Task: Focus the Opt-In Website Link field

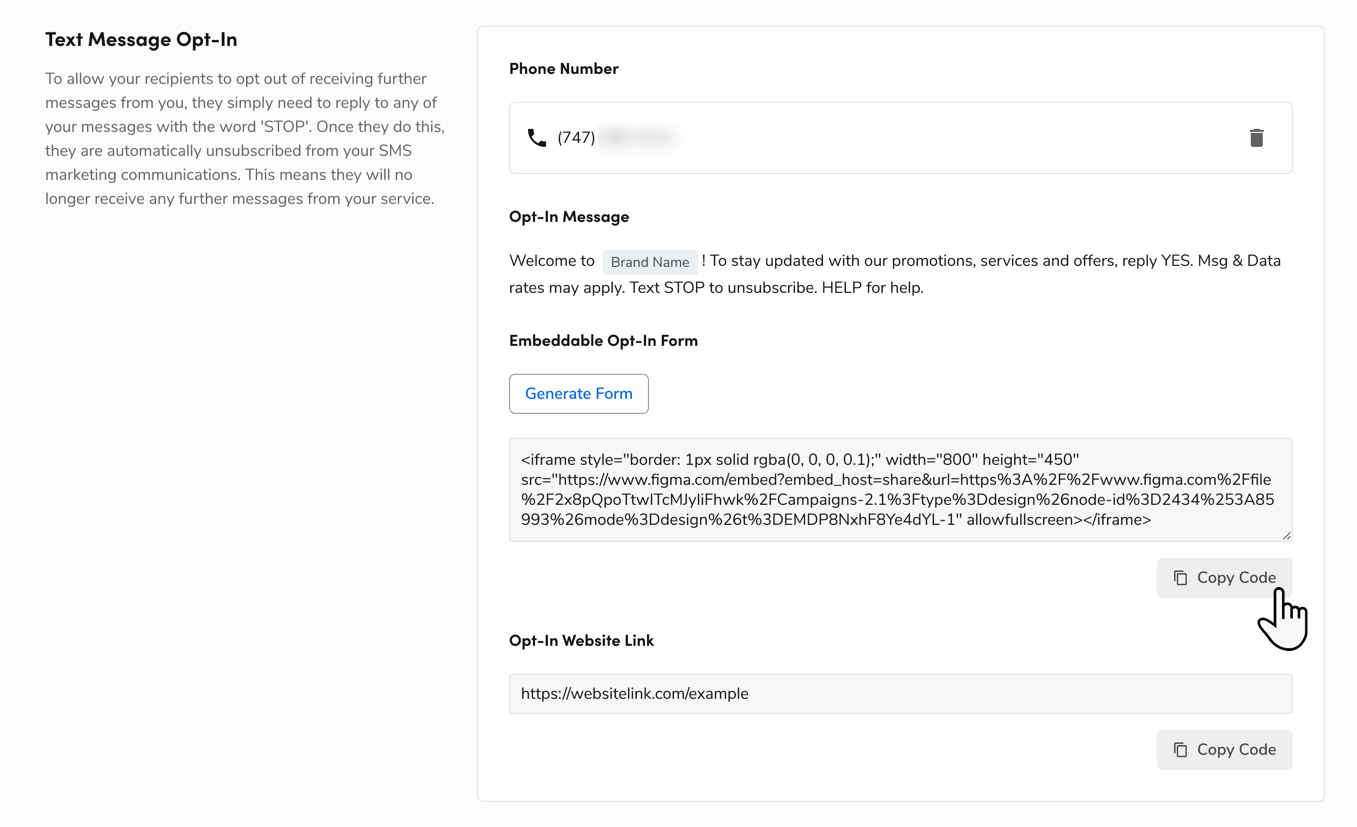Action: tap(900, 694)
